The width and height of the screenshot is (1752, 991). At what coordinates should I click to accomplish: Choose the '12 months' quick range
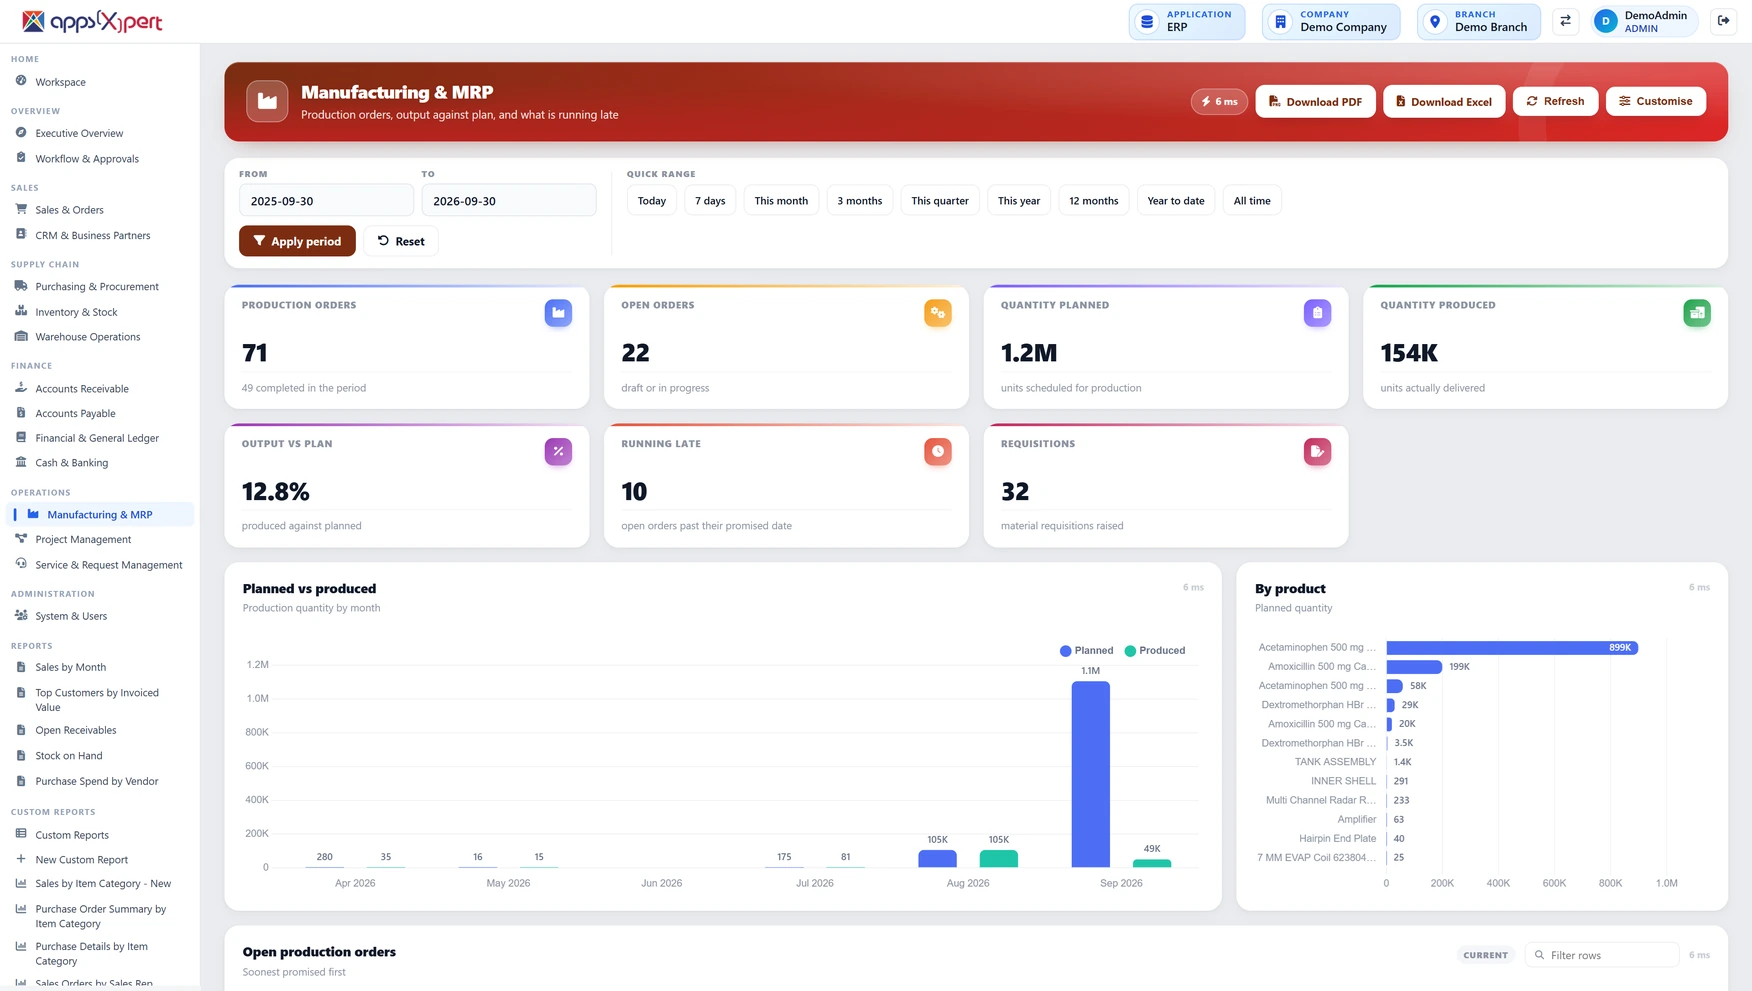[x=1094, y=200]
